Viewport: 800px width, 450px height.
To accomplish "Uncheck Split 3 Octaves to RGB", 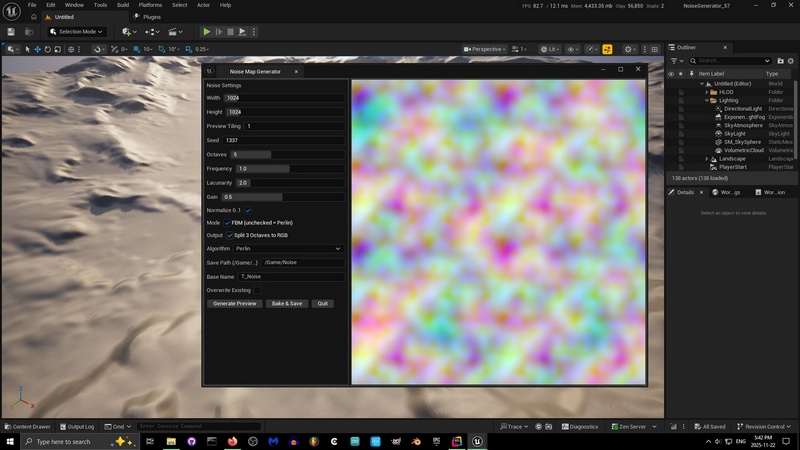I will (x=230, y=235).
